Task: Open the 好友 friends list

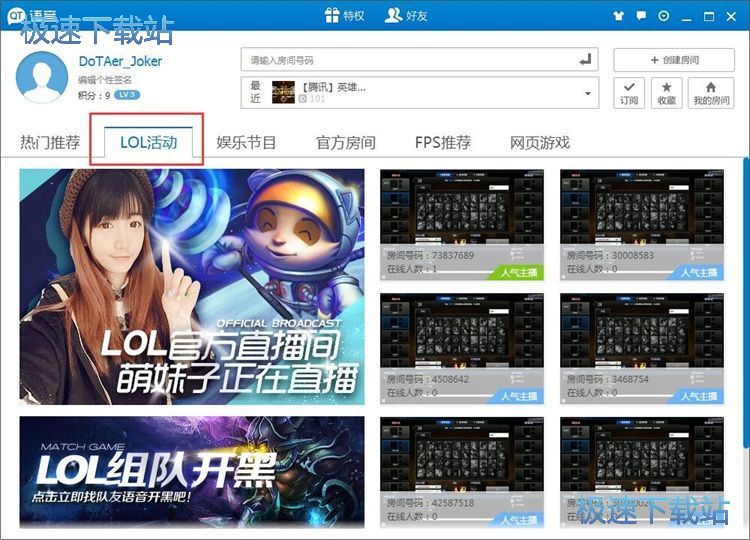Action: tap(406, 15)
